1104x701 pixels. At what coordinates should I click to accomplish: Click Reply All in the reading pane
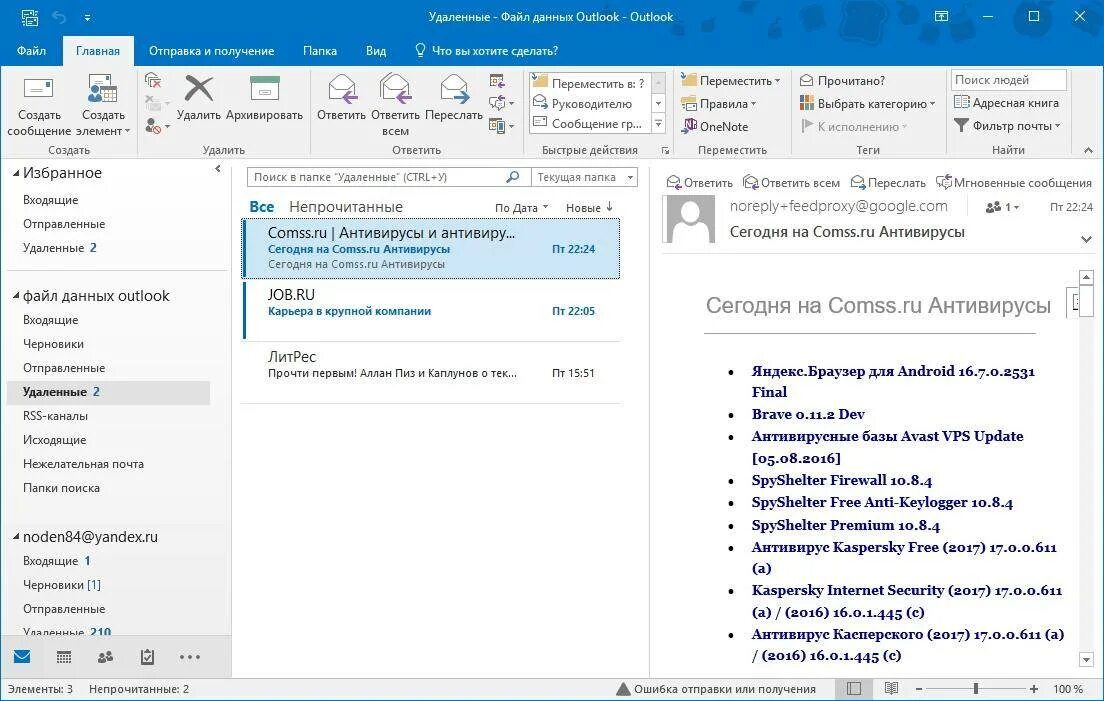[x=792, y=183]
